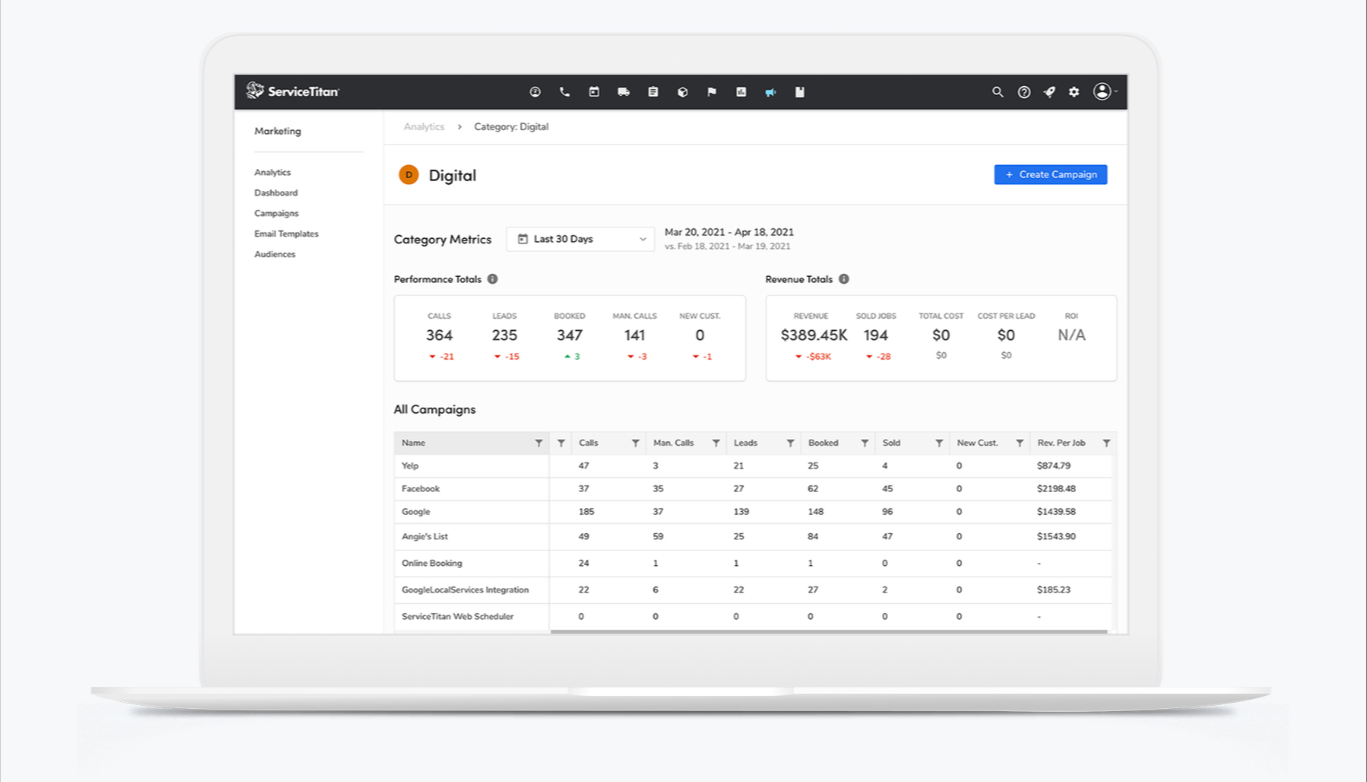Open the inventory box icon

[682, 91]
